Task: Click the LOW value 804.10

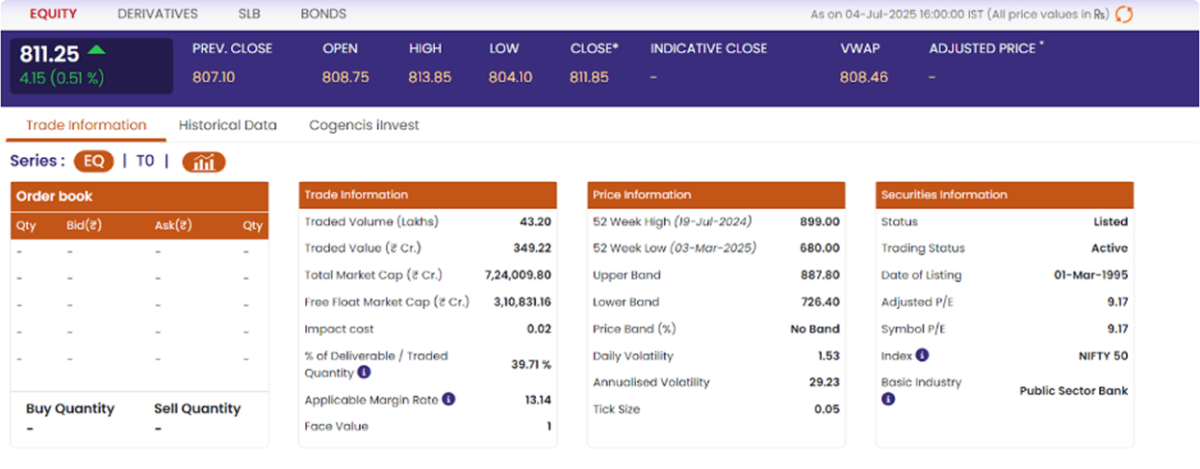Action: point(510,77)
